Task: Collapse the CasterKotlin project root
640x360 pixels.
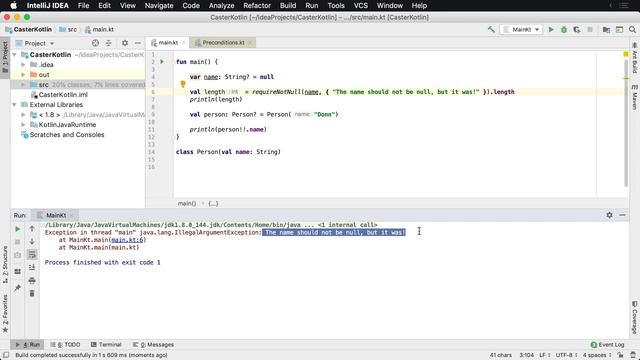Action: pos(15,55)
